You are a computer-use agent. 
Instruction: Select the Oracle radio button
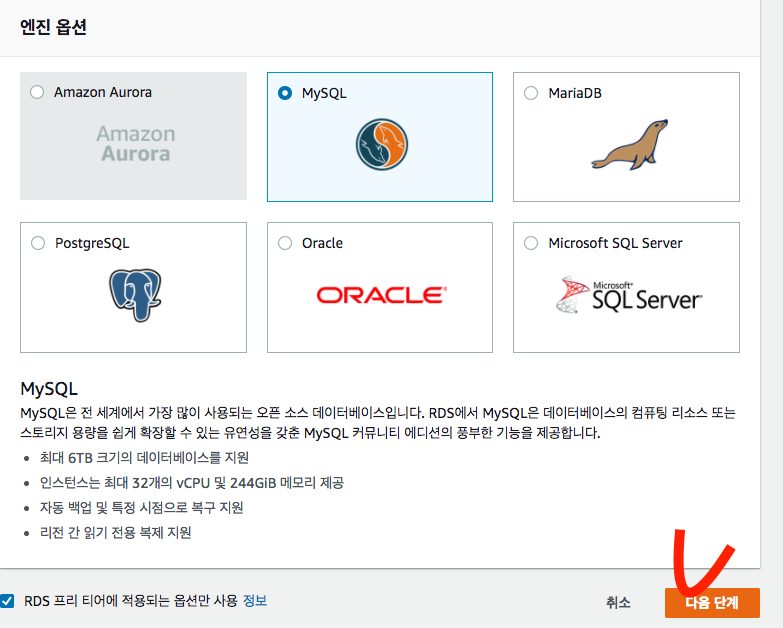pyautogui.click(x=285, y=243)
